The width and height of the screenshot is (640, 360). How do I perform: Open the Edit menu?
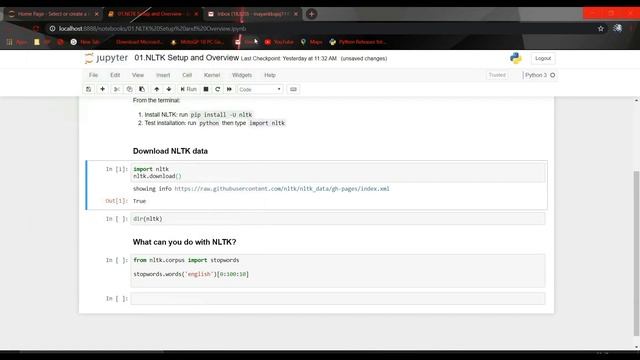pyautogui.click(x=115, y=75)
